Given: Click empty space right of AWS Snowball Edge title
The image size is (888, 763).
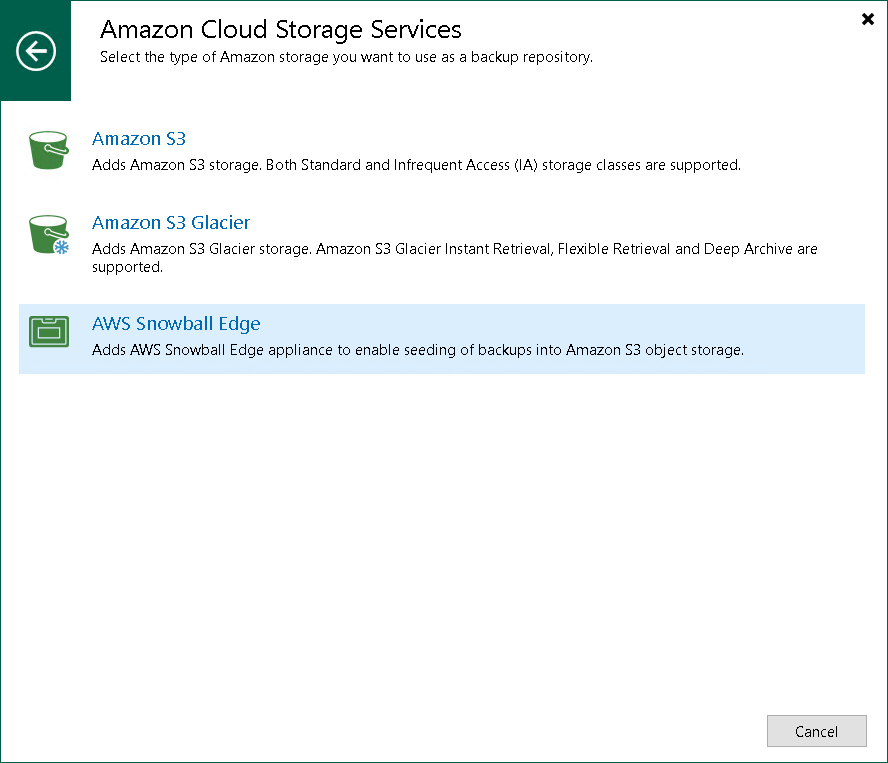Looking at the screenshot, I should (560, 324).
